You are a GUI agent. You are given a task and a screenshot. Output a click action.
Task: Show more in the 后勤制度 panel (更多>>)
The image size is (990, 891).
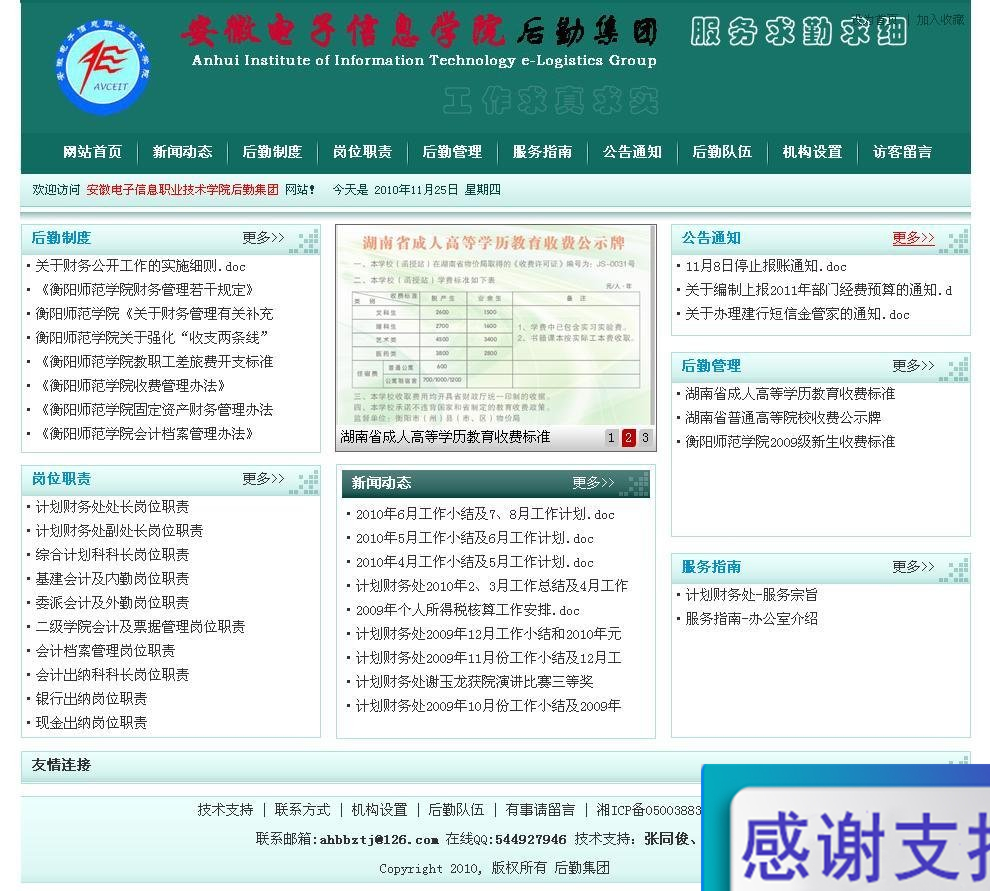pyautogui.click(x=263, y=238)
